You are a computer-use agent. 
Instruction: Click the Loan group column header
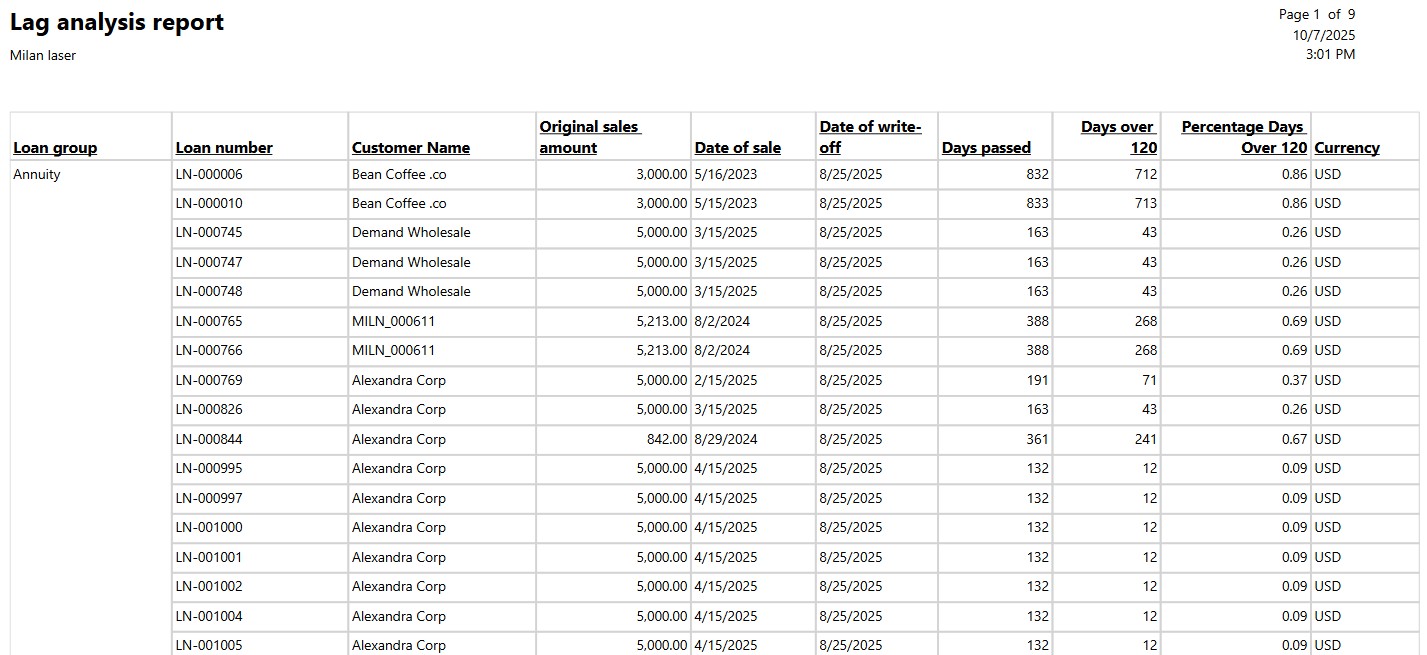point(55,148)
